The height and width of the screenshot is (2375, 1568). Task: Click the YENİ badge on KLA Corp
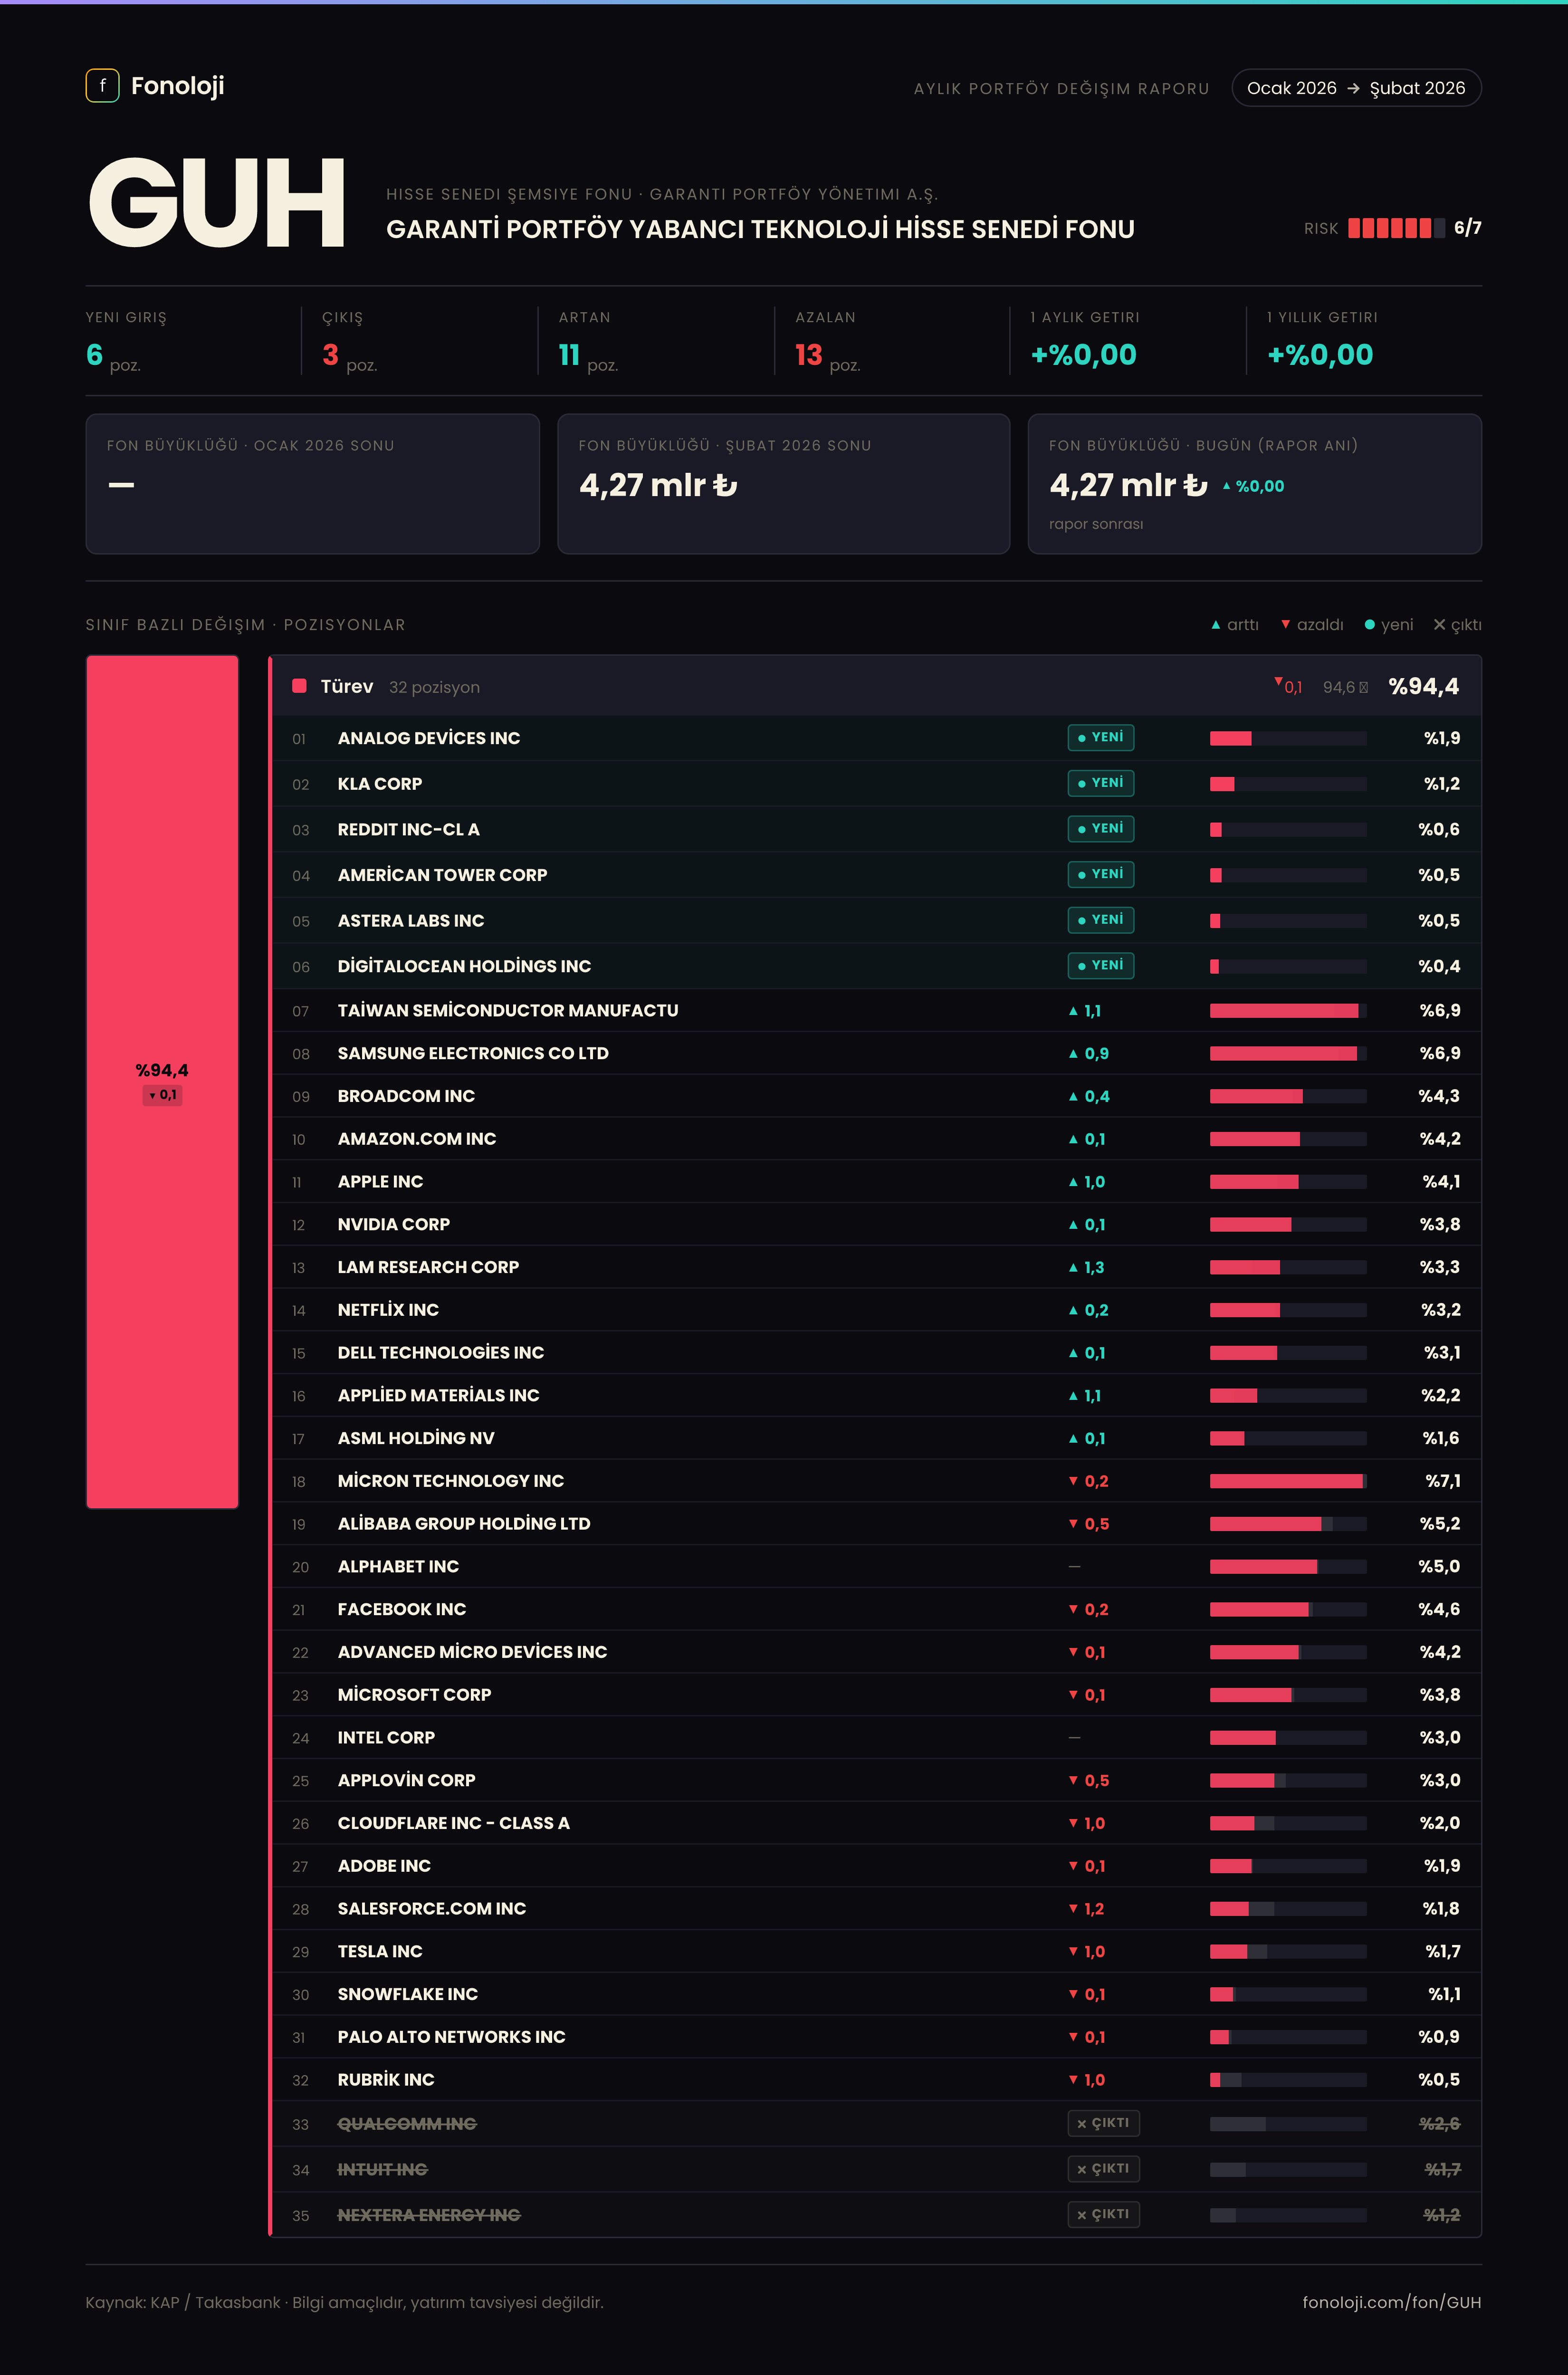tap(1100, 783)
